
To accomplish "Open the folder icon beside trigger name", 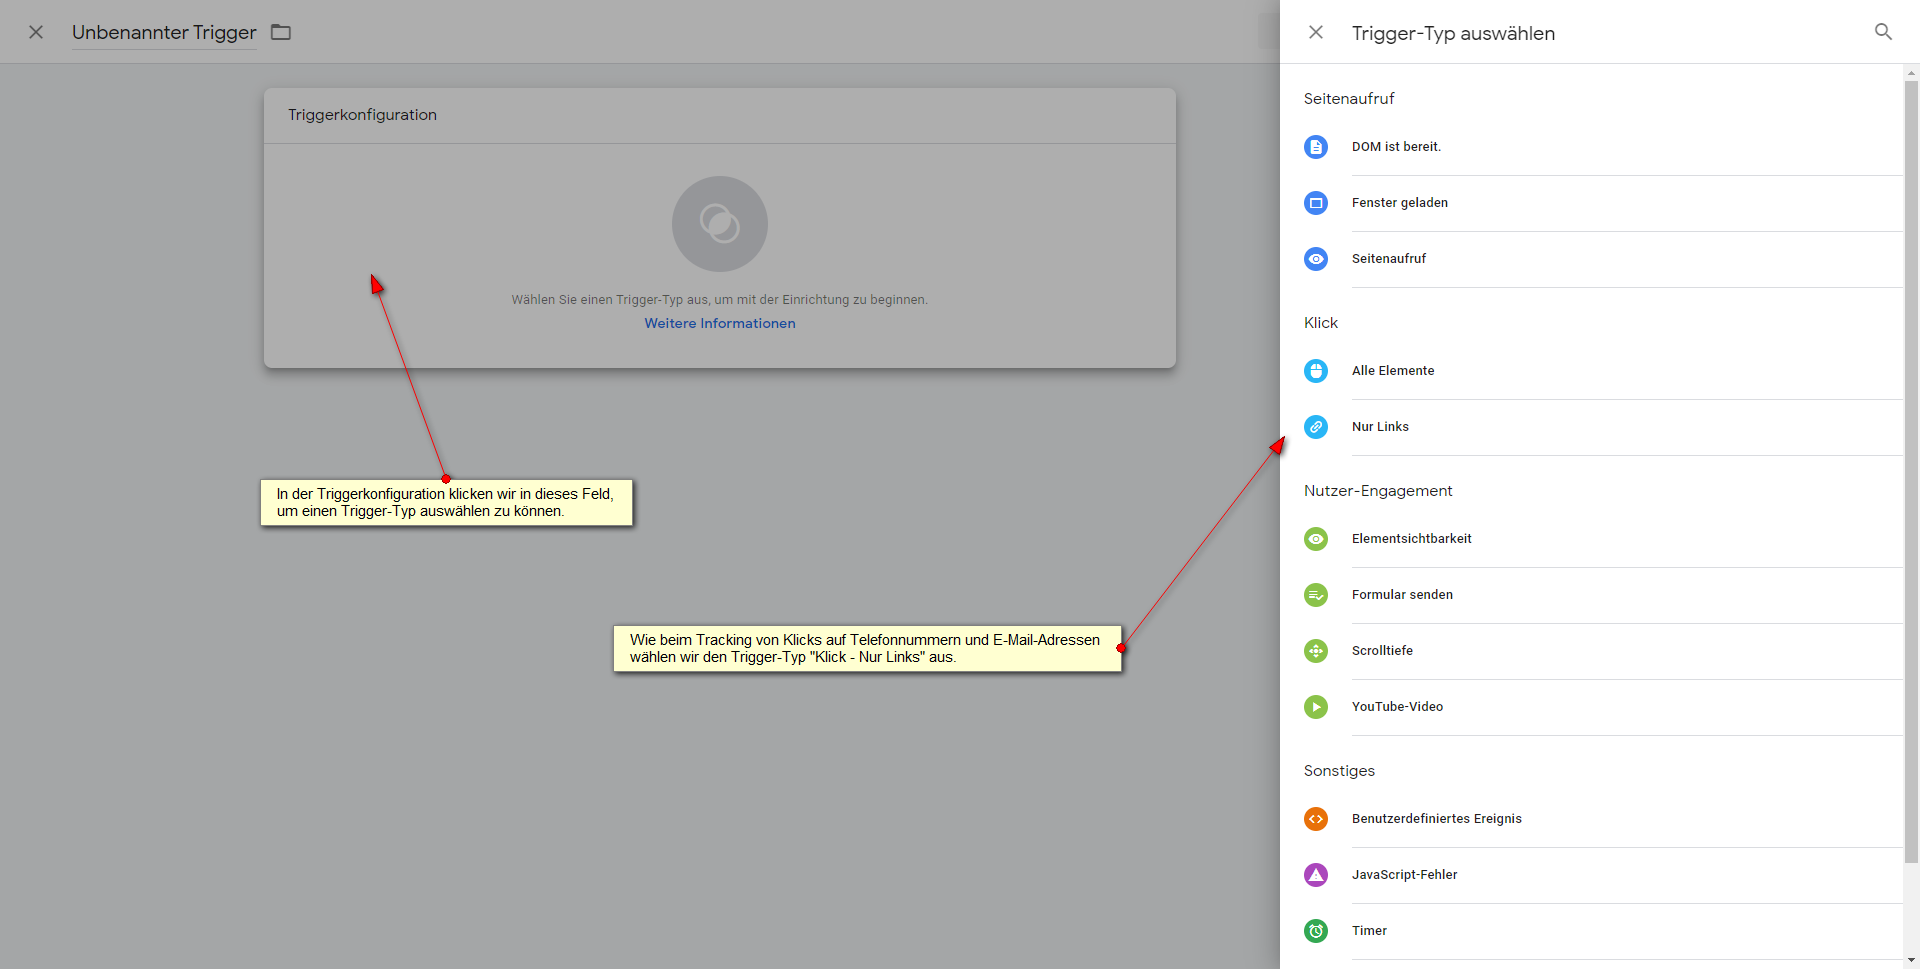I will pos(281,32).
